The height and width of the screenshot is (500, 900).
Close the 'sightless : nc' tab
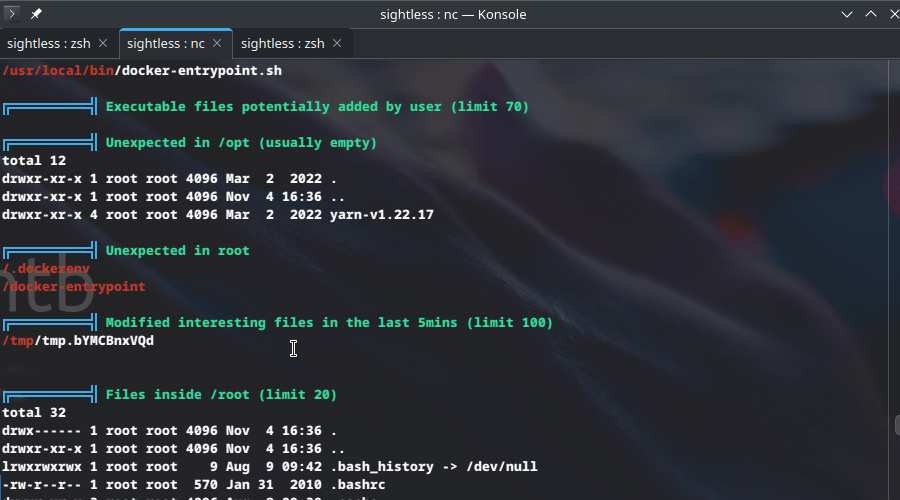[217, 43]
